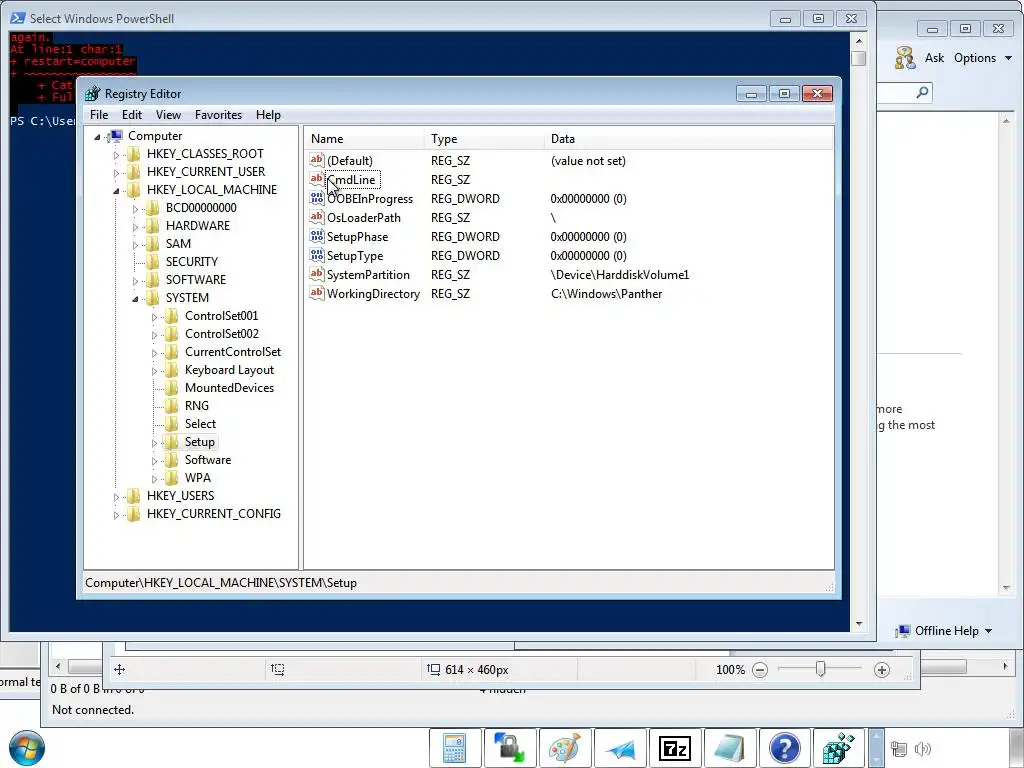This screenshot has height=768, width=1024.
Task: Click the zoom slider thumb
Action: tap(821, 669)
